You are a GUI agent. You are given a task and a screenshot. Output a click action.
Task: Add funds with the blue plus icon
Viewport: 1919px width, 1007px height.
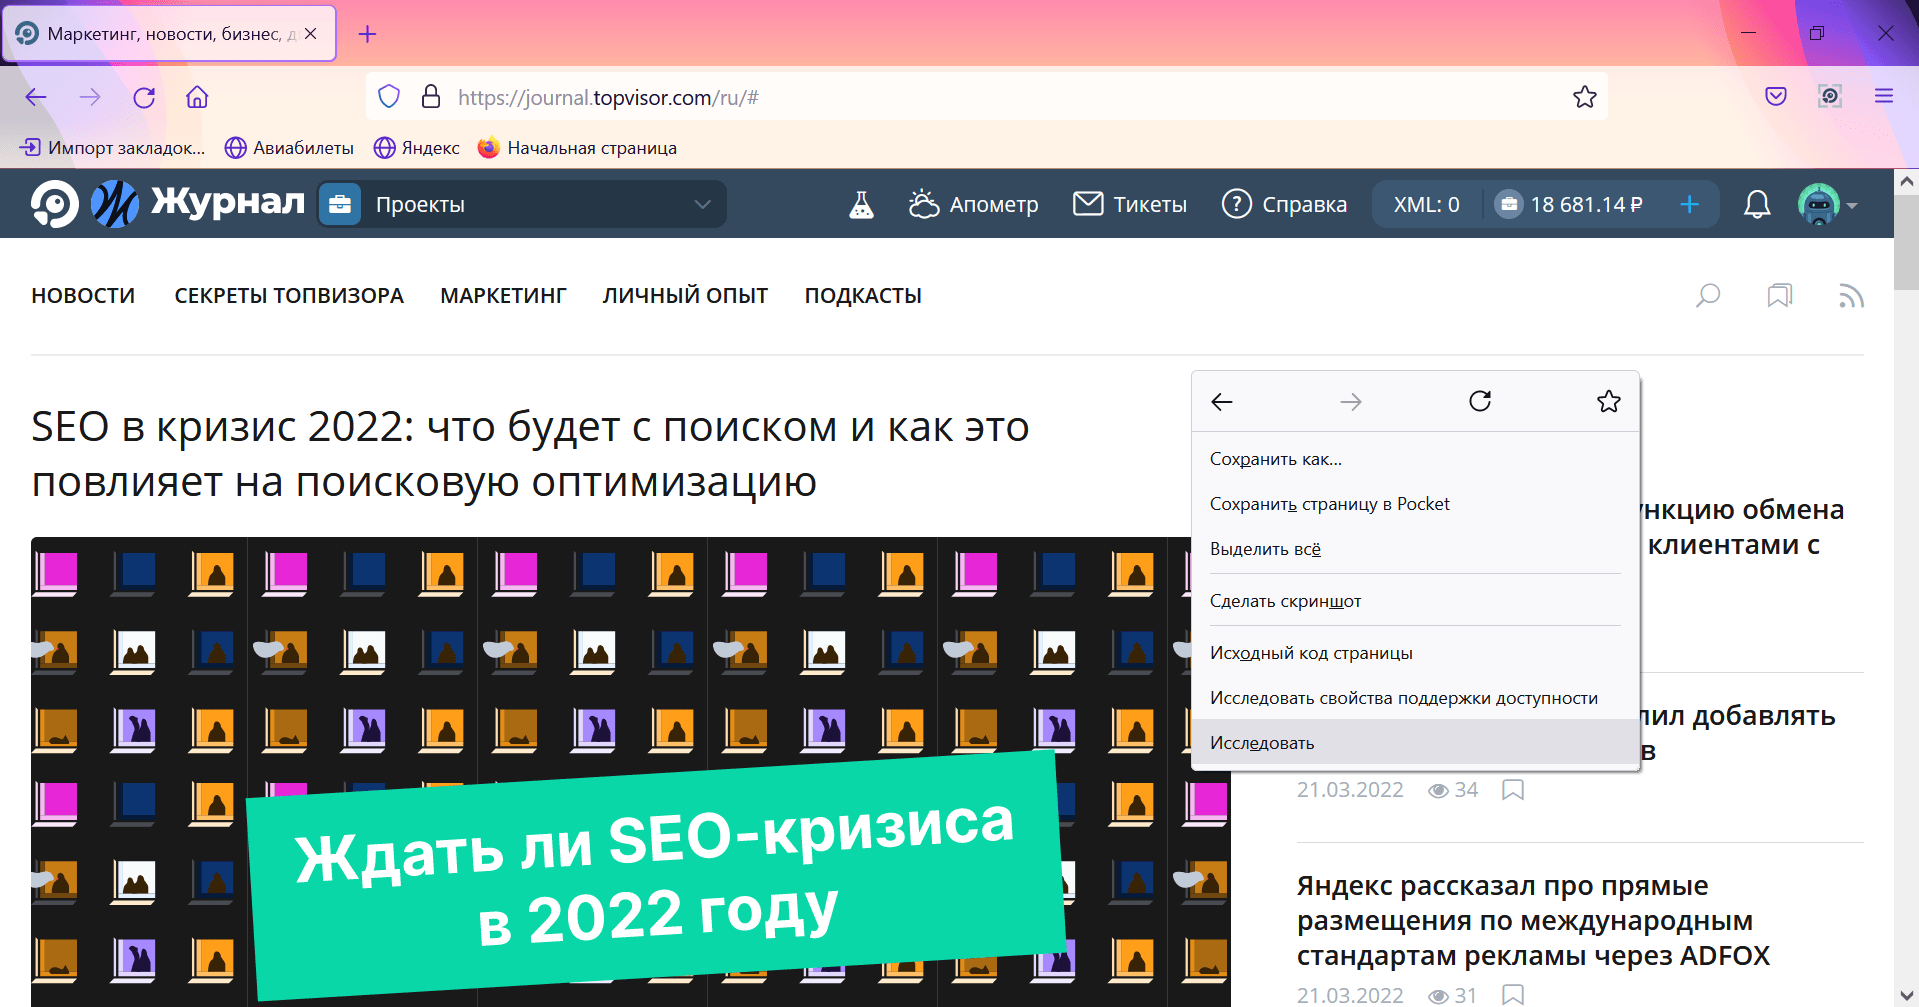click(x=1690, y=204)
